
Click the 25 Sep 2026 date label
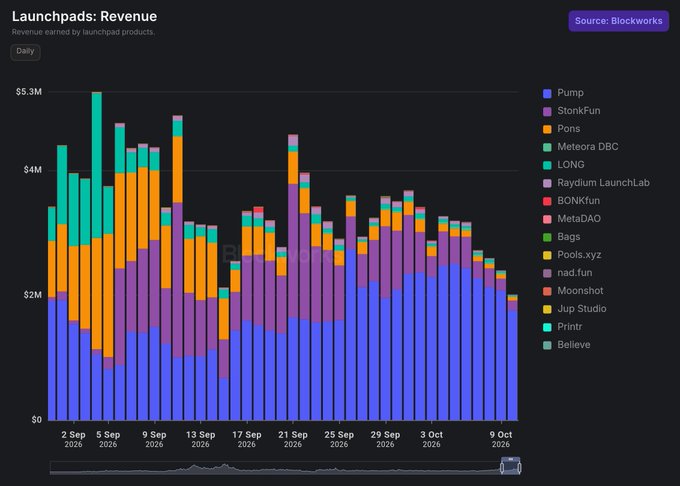(339, 439)
